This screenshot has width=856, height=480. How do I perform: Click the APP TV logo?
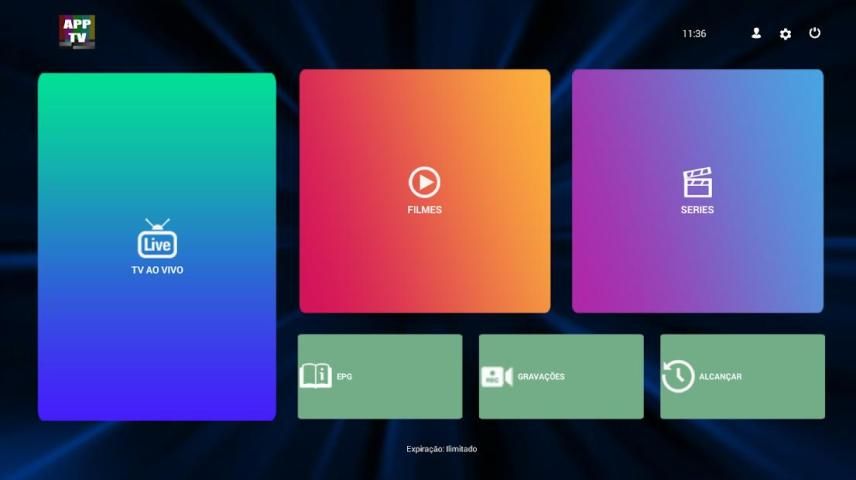77,31
